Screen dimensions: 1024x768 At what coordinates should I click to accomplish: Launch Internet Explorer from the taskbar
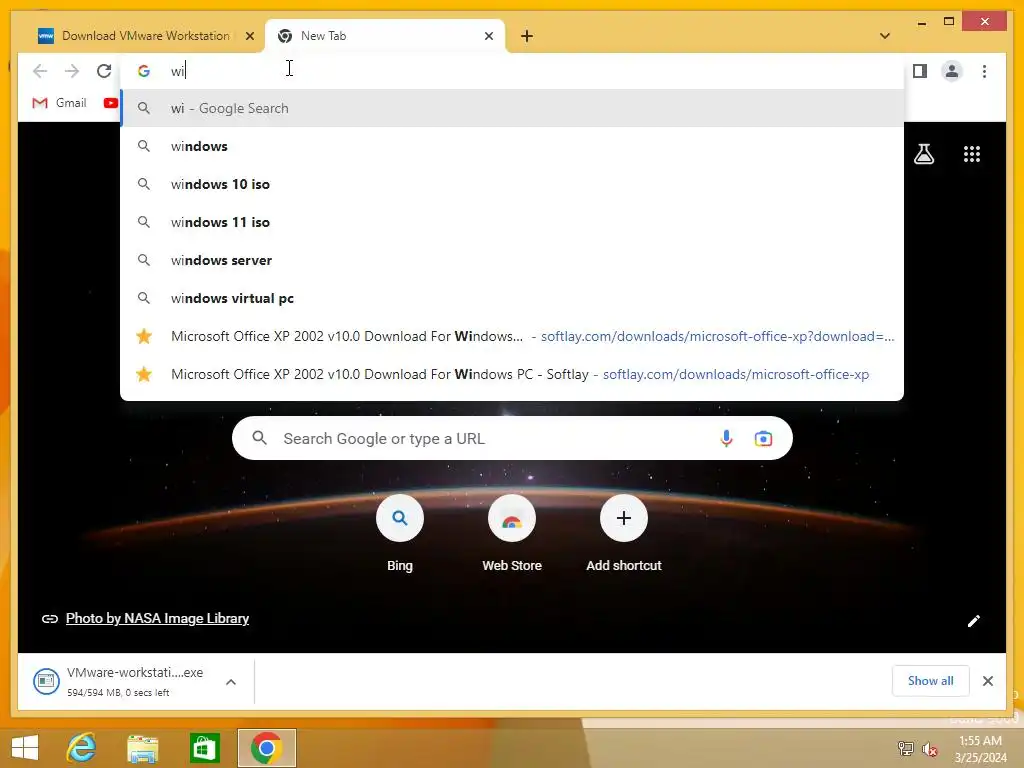point(82,748)
